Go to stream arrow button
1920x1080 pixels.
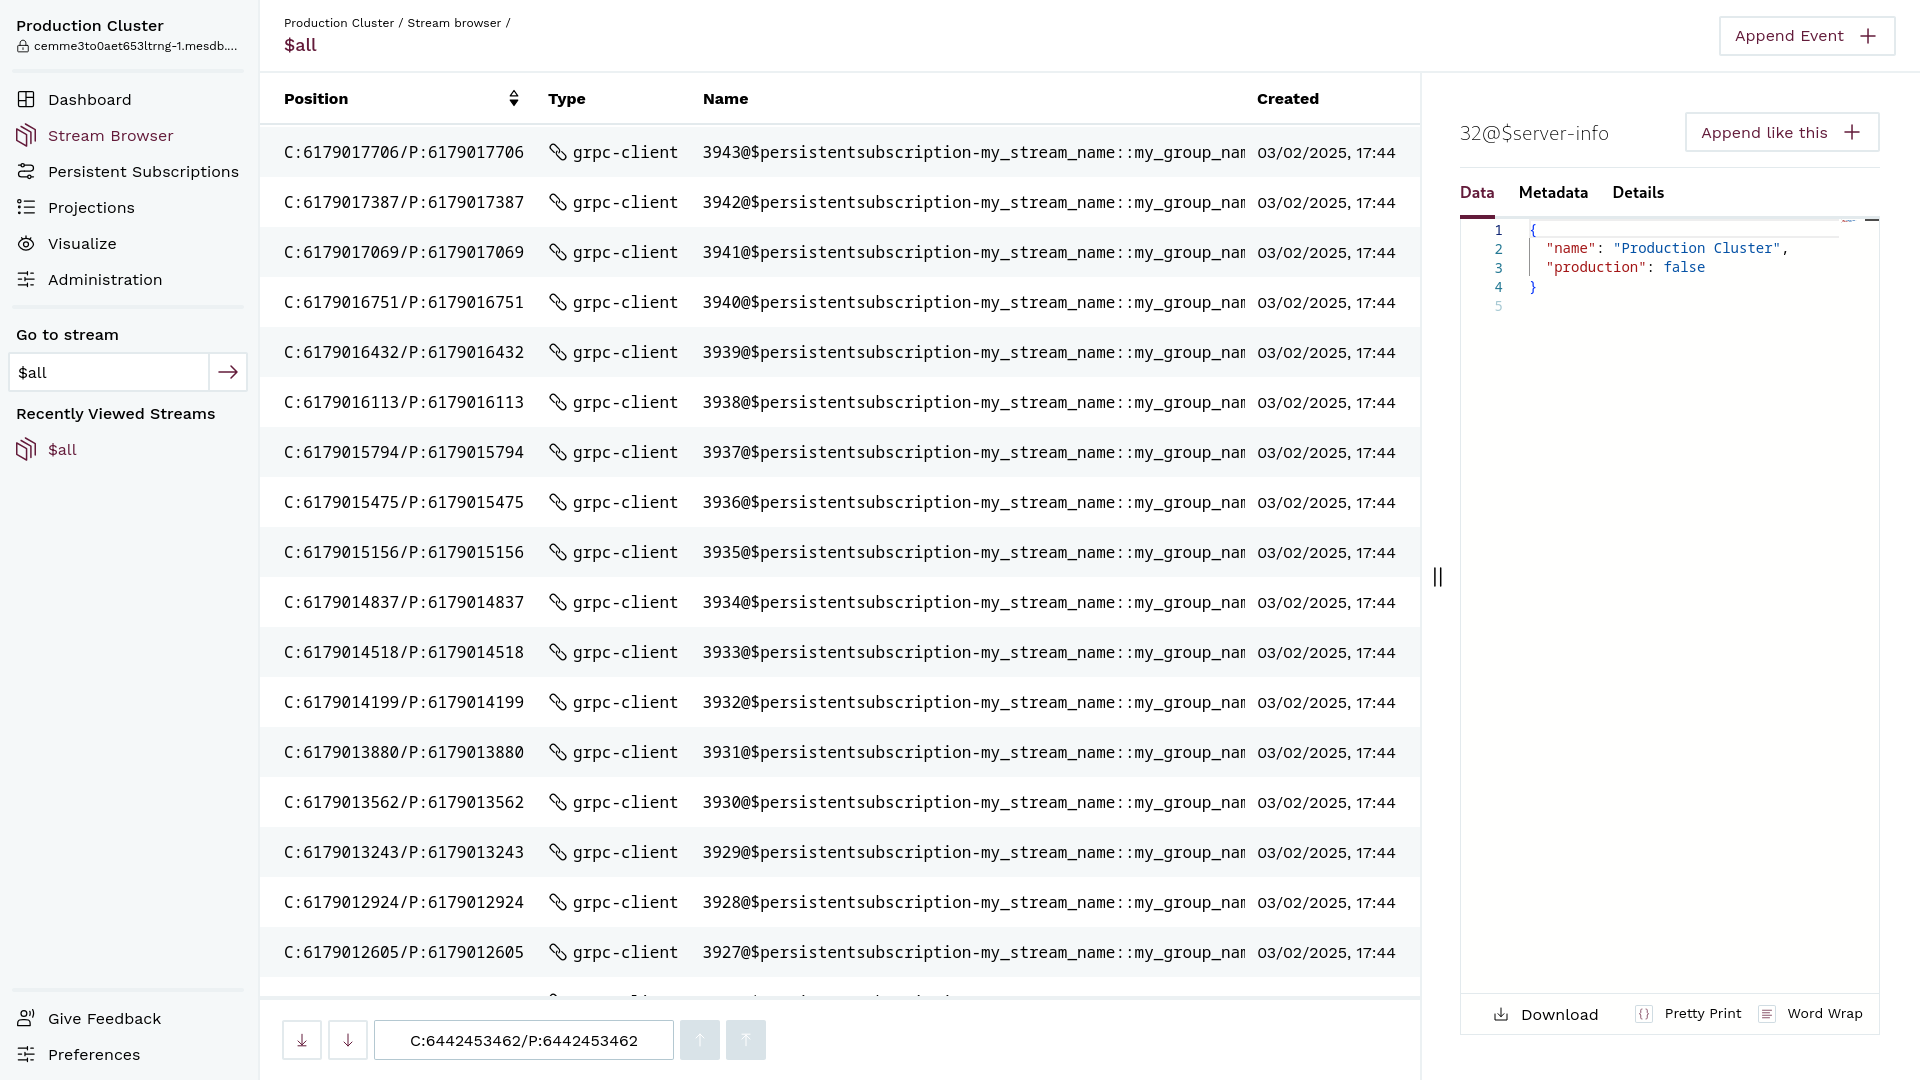click(x=228, y=372)
